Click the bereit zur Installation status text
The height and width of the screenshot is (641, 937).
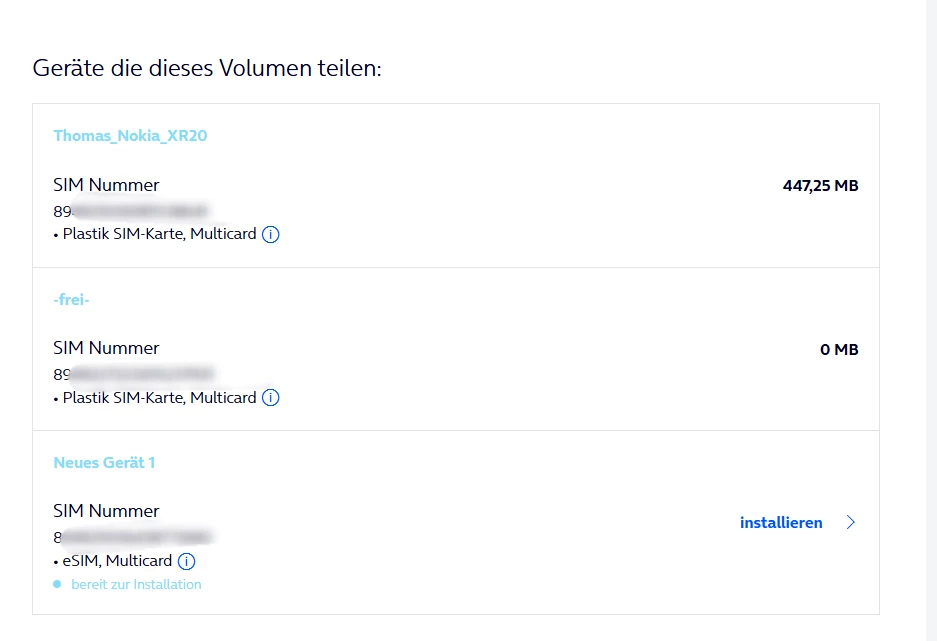136,584
